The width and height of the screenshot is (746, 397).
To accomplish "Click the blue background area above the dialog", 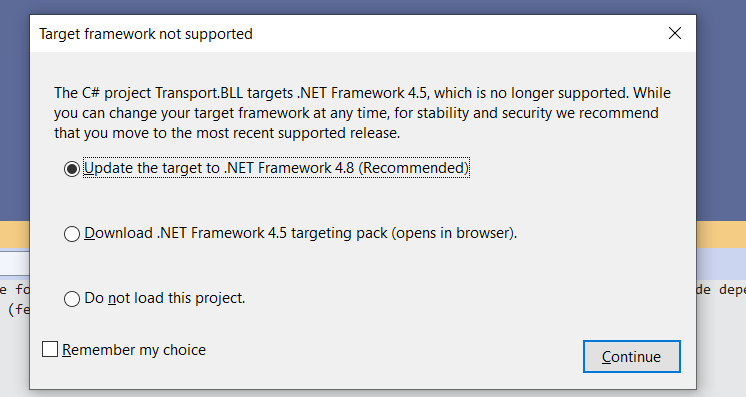I will pyautogui.click(x=373, y=7).
